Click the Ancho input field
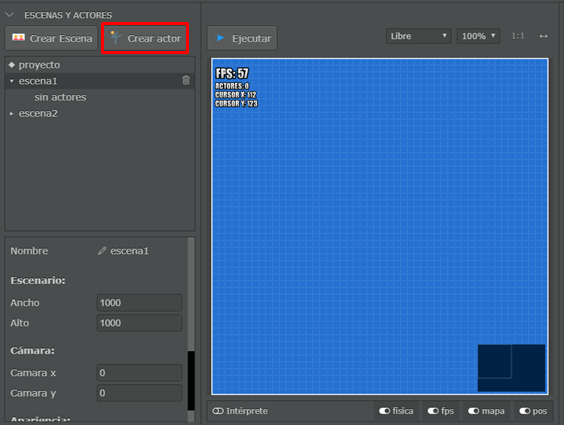564x425 pixels. pos(140,302)
